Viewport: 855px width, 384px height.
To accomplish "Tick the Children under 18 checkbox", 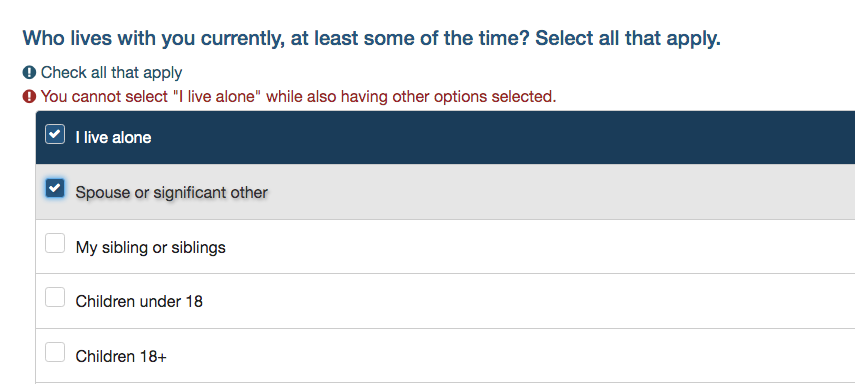I will 55,297.
